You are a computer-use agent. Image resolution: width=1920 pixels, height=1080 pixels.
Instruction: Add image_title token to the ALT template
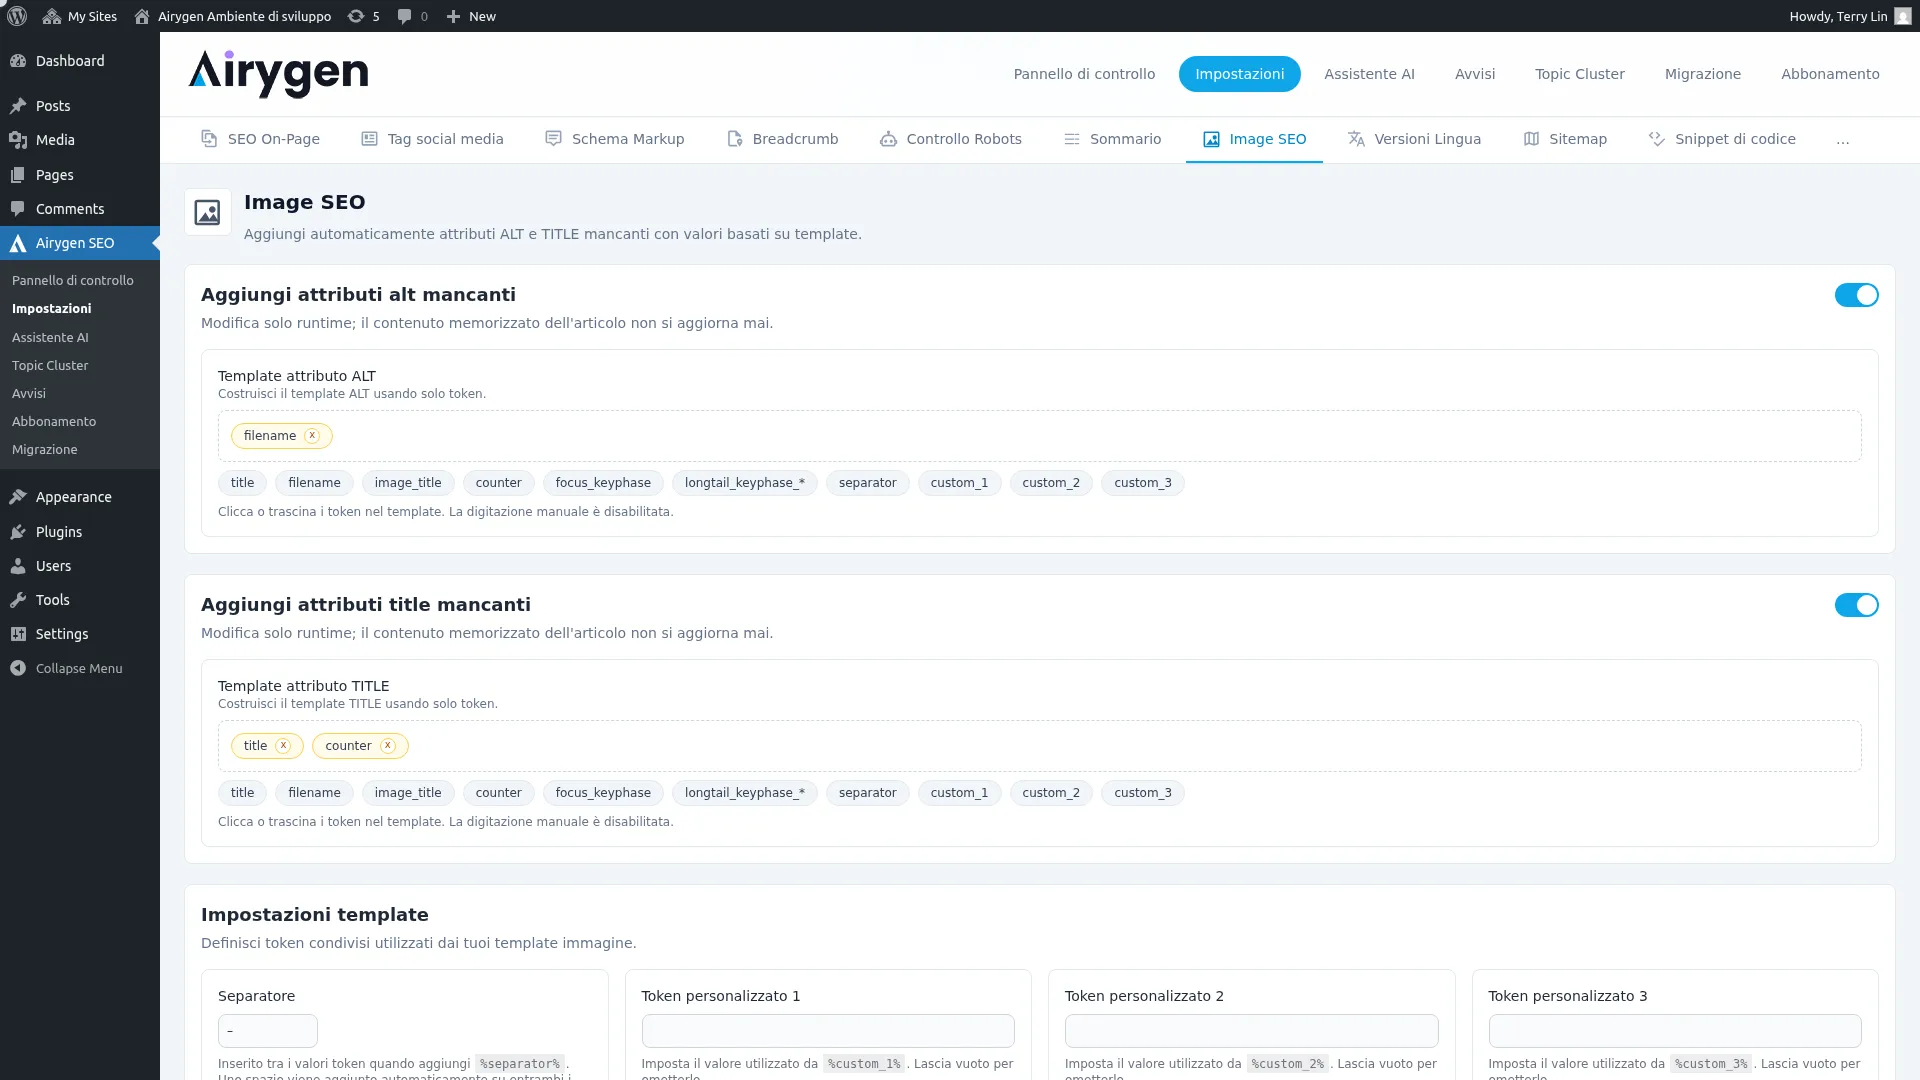coord(408,483)
